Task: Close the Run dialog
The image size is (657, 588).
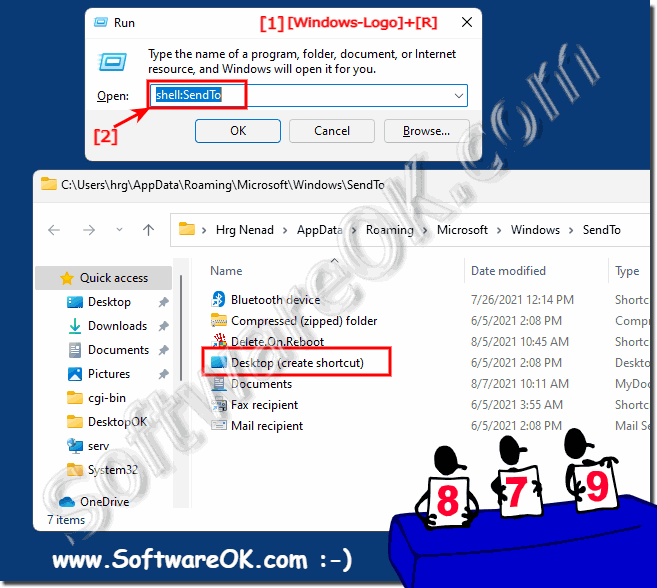Action: pyautogui.click(x=467, y=22)
